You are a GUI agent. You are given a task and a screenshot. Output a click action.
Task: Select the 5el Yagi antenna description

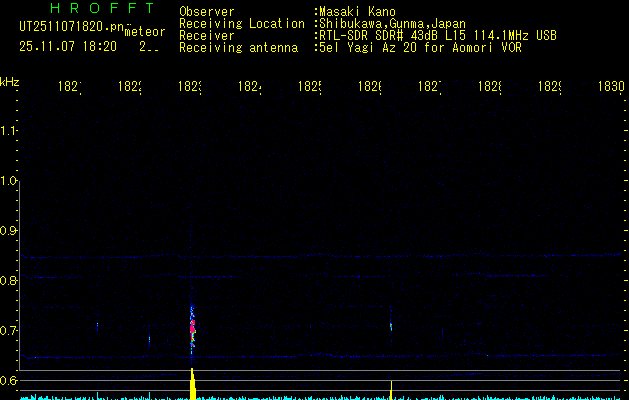(x=419, y=48)
